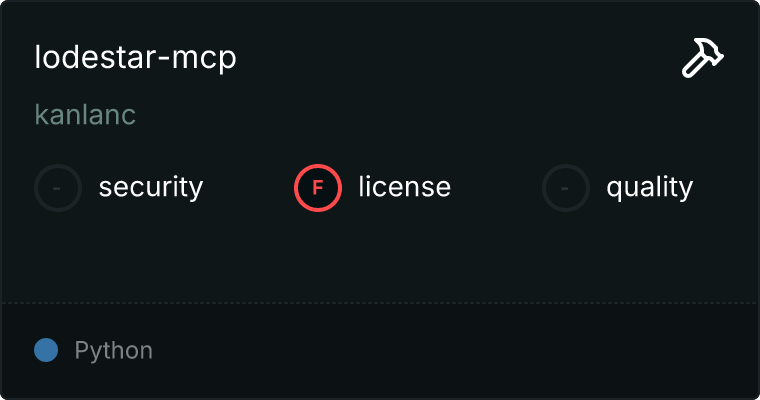This screenshot has width=760, height=400.
Task: Click the blue Python language dot
Action: coord(46,350)
